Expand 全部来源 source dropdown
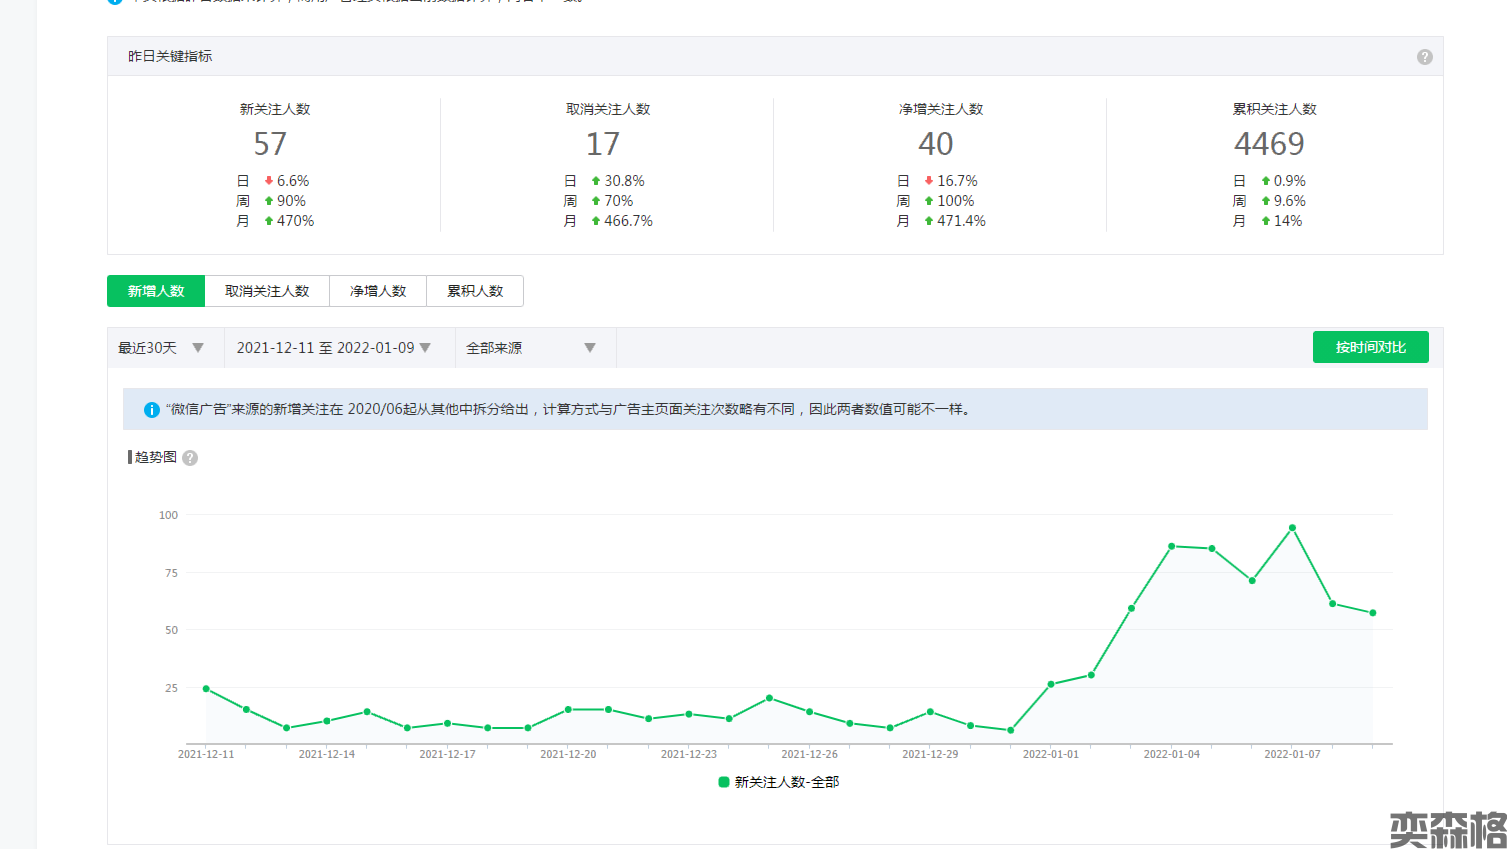This screenshot has height=849, width=1507. pos(531,348)
